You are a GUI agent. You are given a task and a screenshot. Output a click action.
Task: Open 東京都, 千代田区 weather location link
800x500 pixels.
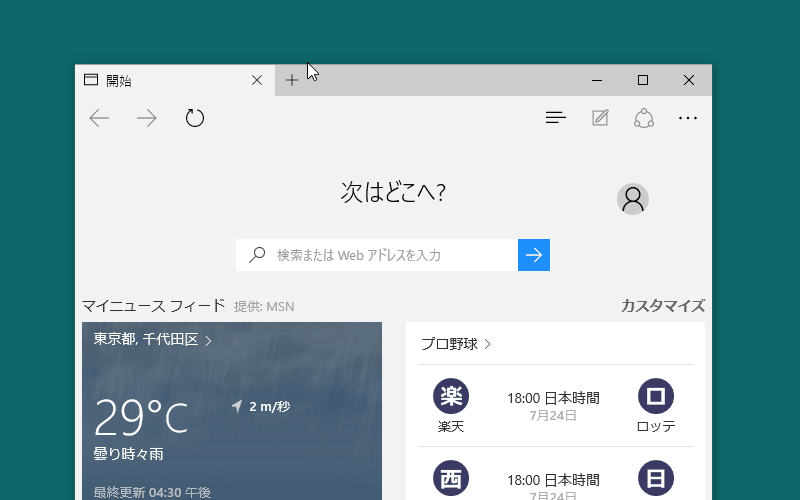(x=153, y=339)
